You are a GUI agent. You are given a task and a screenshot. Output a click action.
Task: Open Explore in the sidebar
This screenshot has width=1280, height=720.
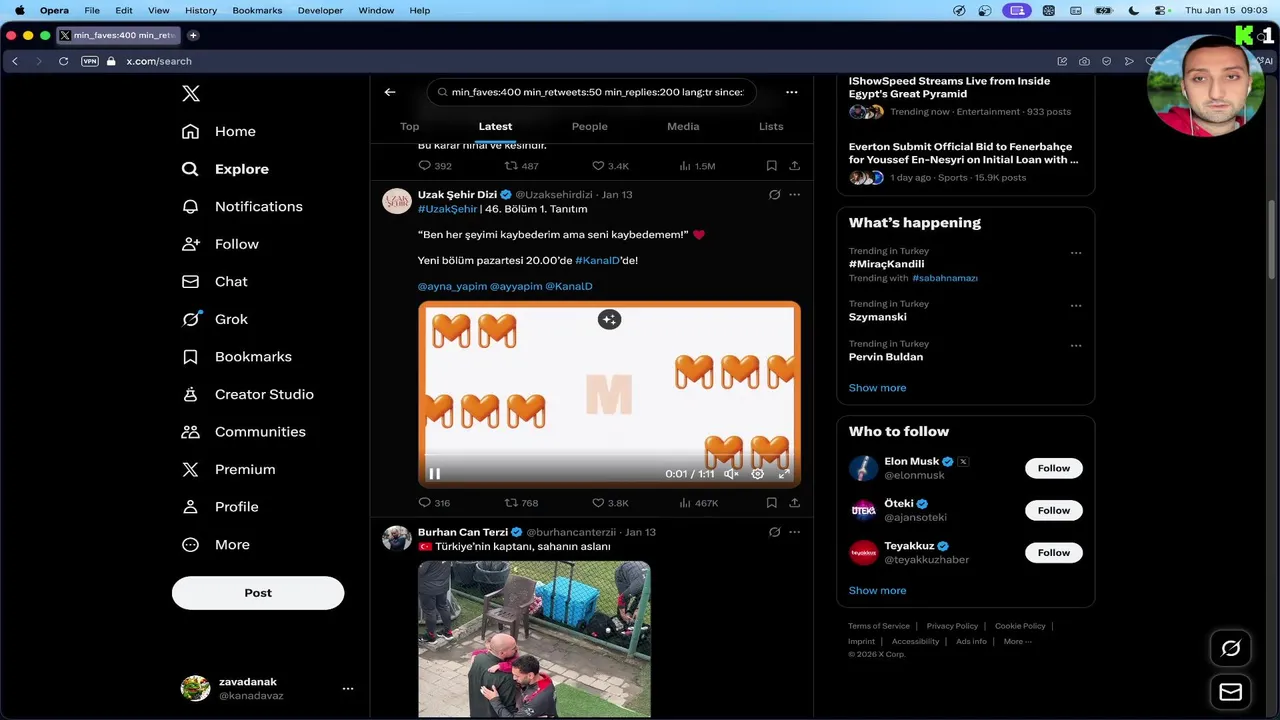coord(226,169)
